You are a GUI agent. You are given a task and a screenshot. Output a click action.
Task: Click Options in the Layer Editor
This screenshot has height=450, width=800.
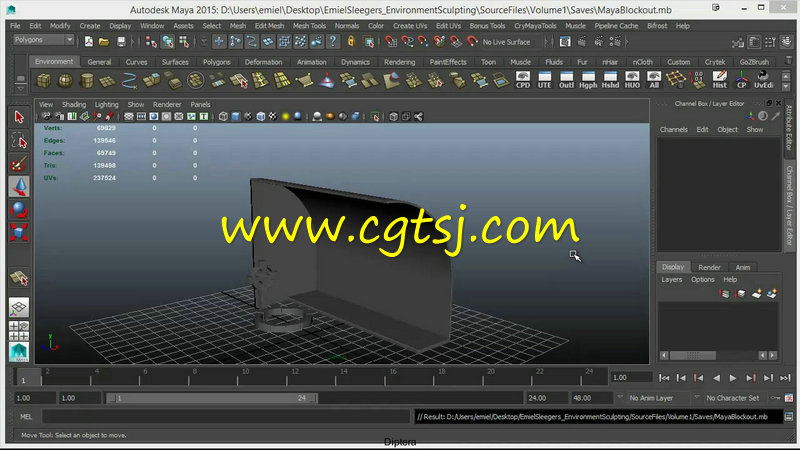(x=703, y=280)
